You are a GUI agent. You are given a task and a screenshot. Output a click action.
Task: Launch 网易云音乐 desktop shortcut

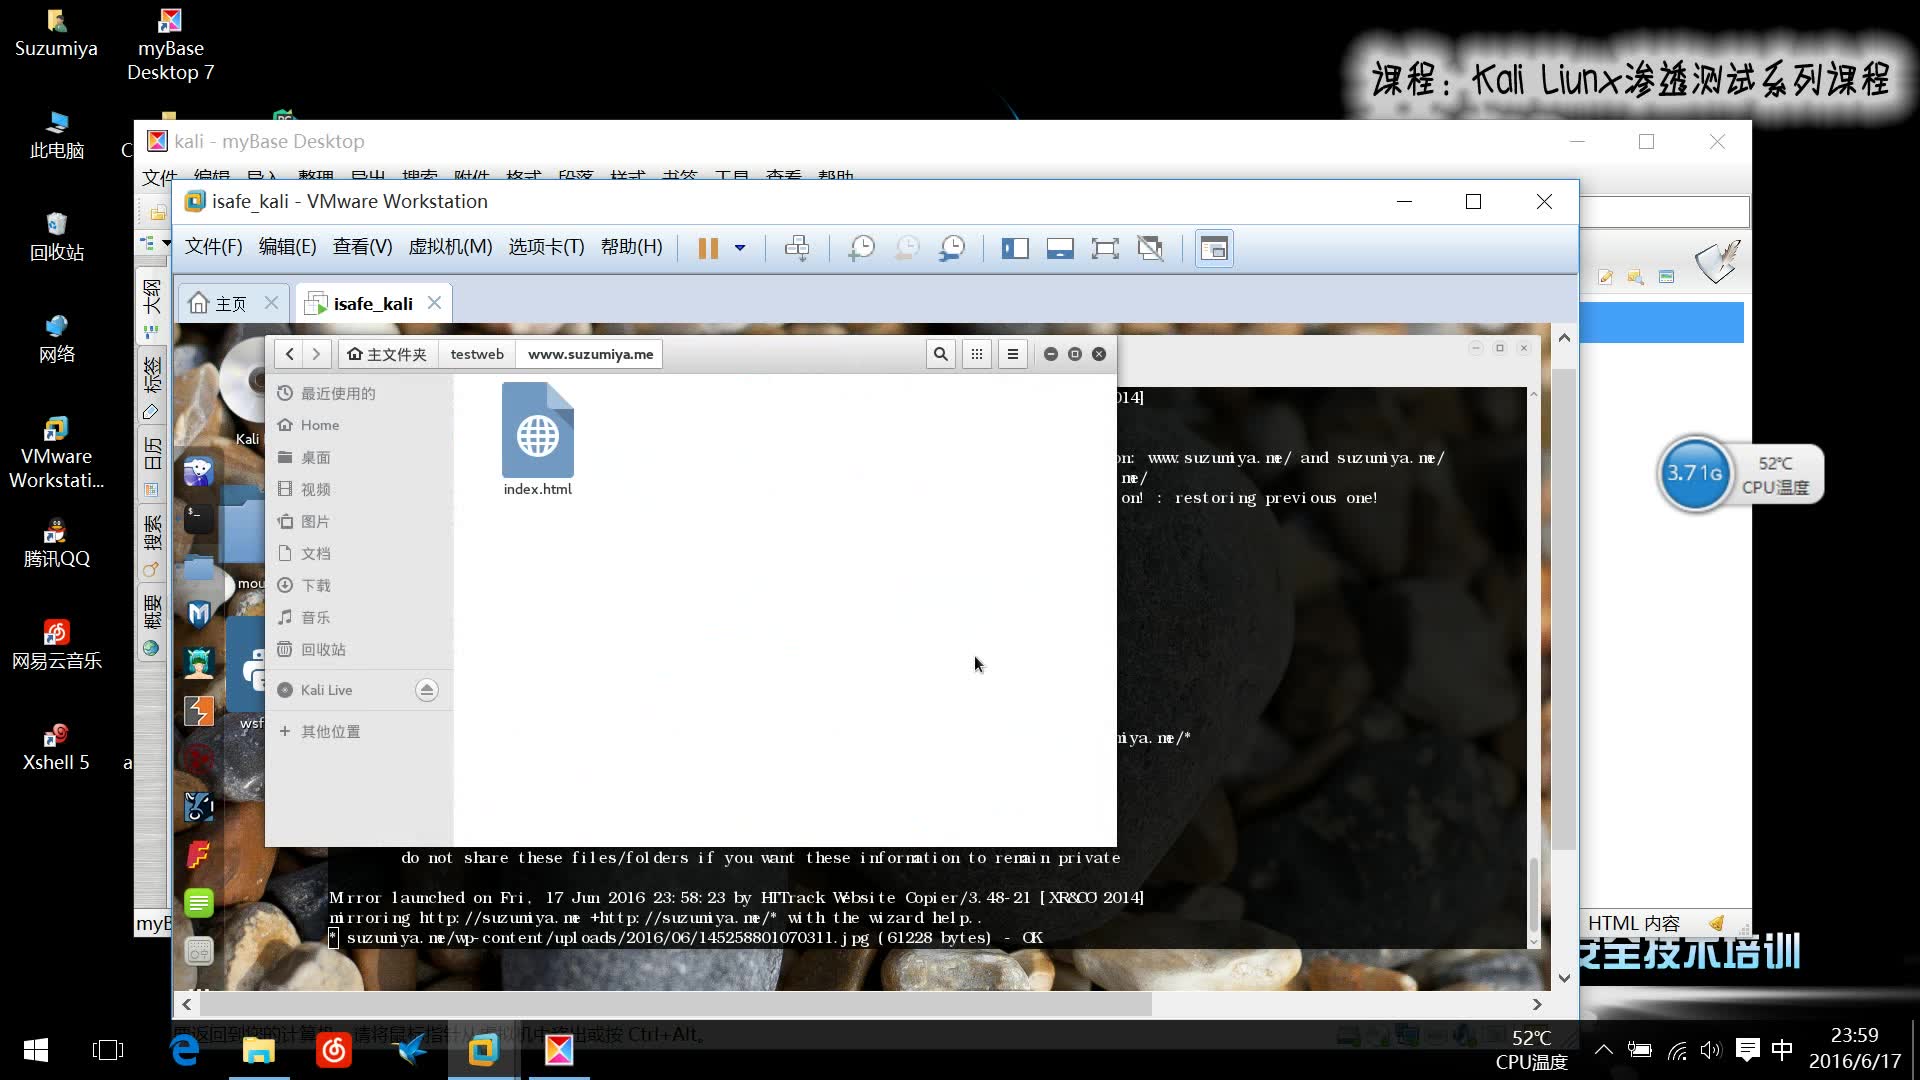pos(56,646)
